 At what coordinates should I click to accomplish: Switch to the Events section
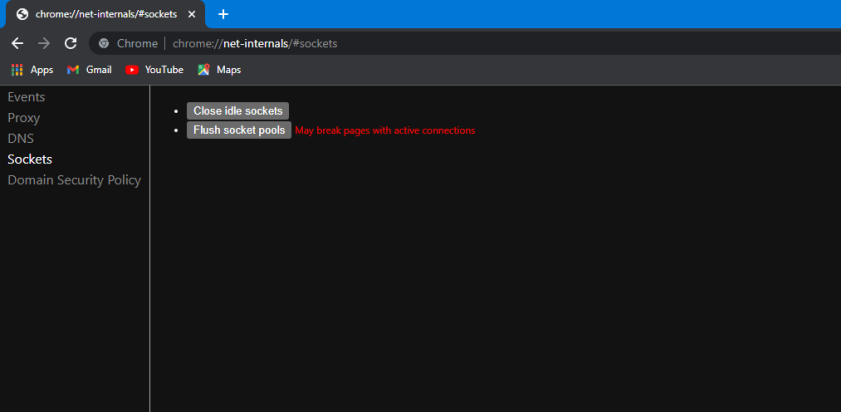26,97
